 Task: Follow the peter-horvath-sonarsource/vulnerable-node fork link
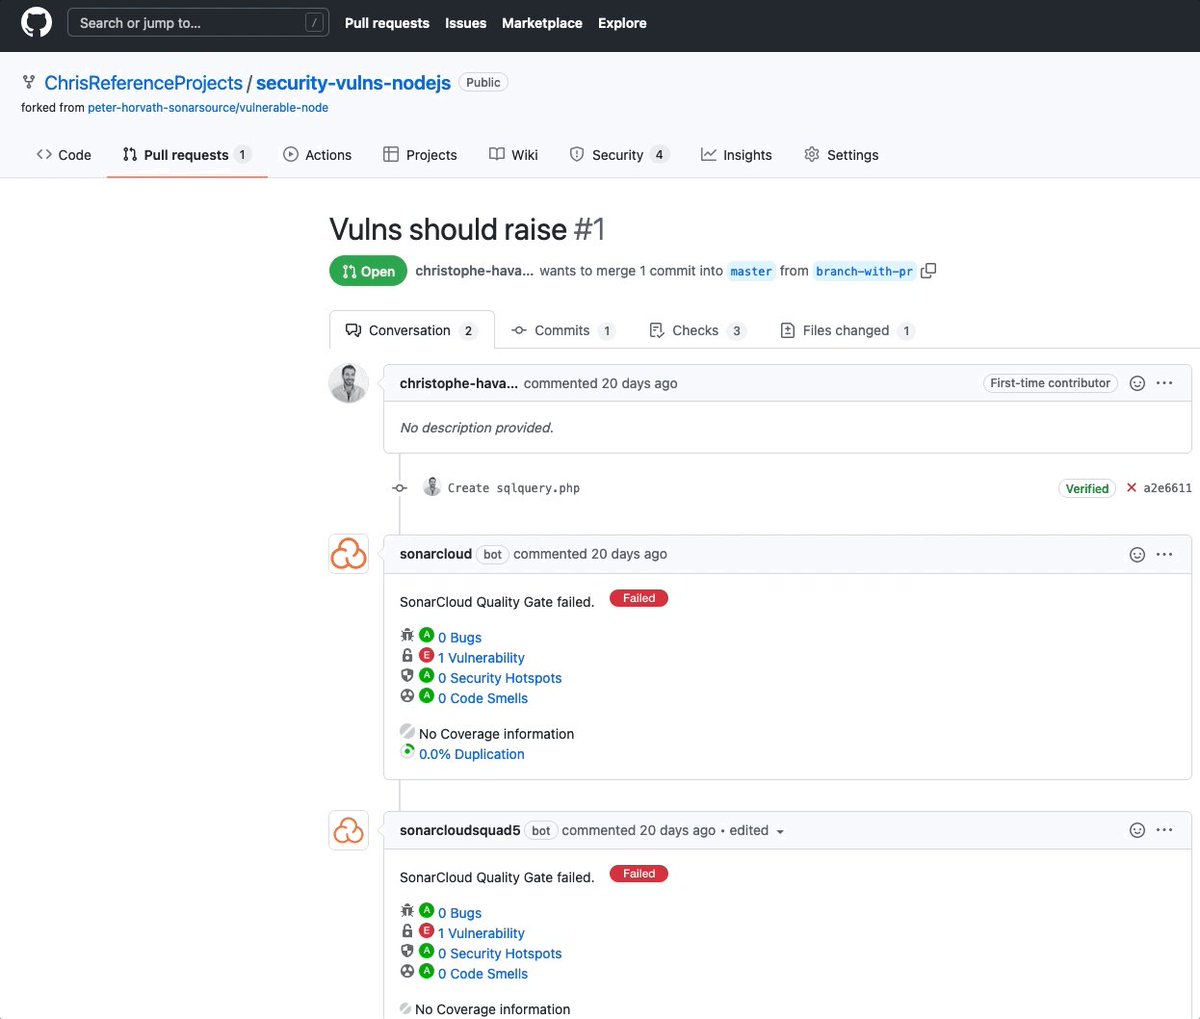pyautogui.click(x=208, y=107)
